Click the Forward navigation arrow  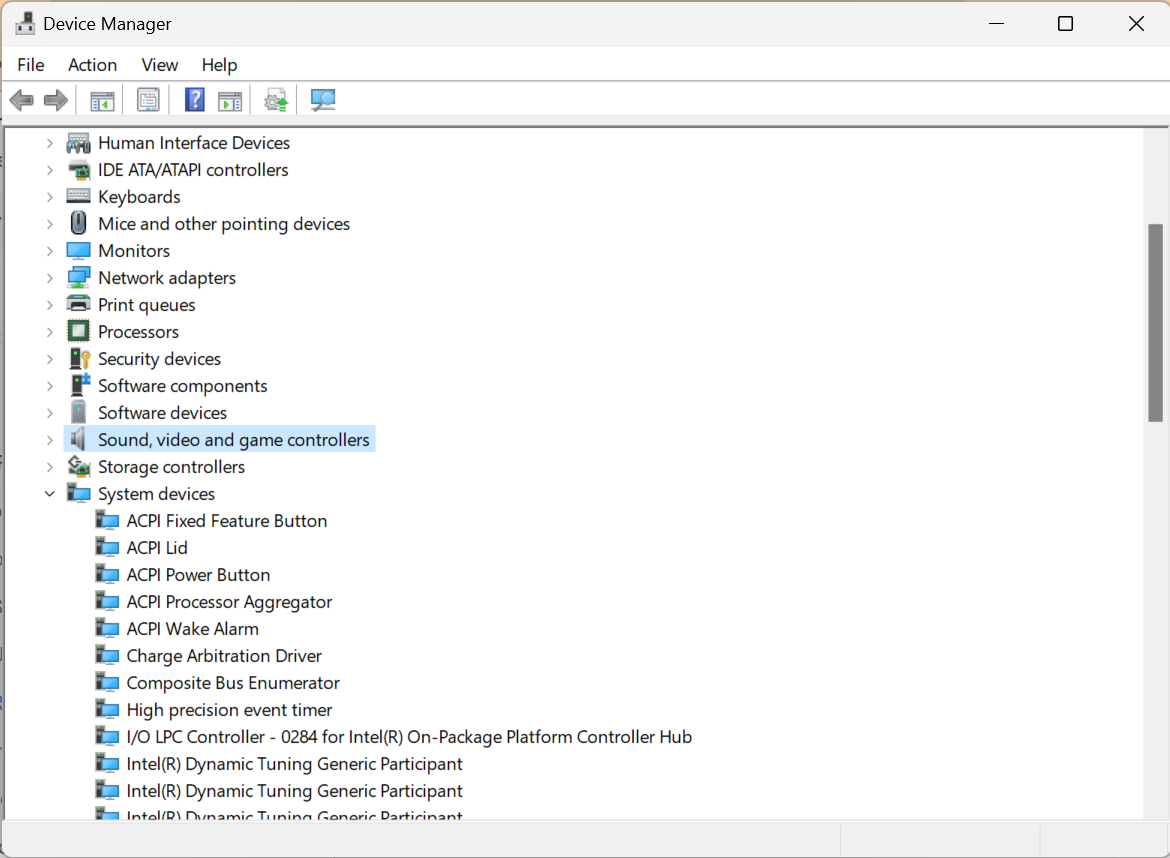[x=55, y=99]
